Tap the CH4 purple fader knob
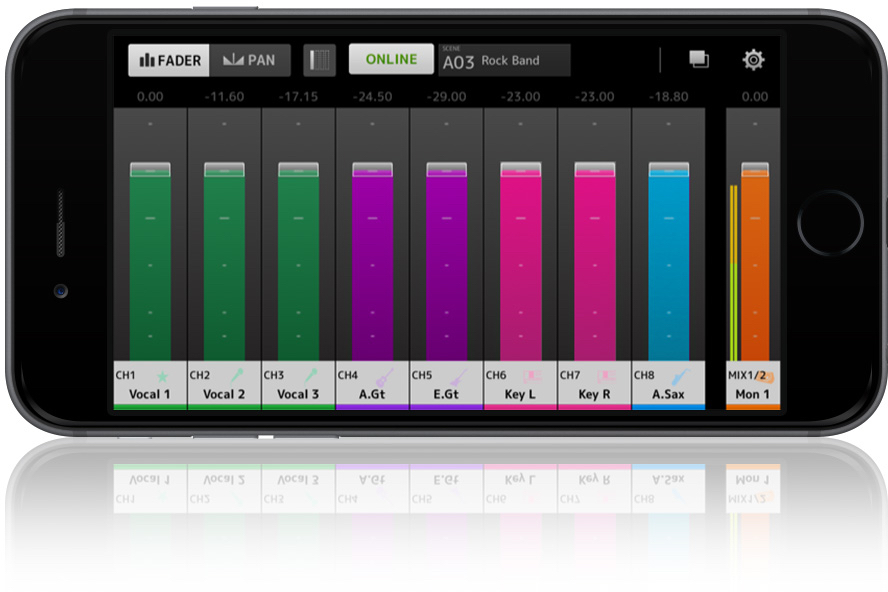The height and width of the screenshot is (592, 888). (x=372, y=170)
